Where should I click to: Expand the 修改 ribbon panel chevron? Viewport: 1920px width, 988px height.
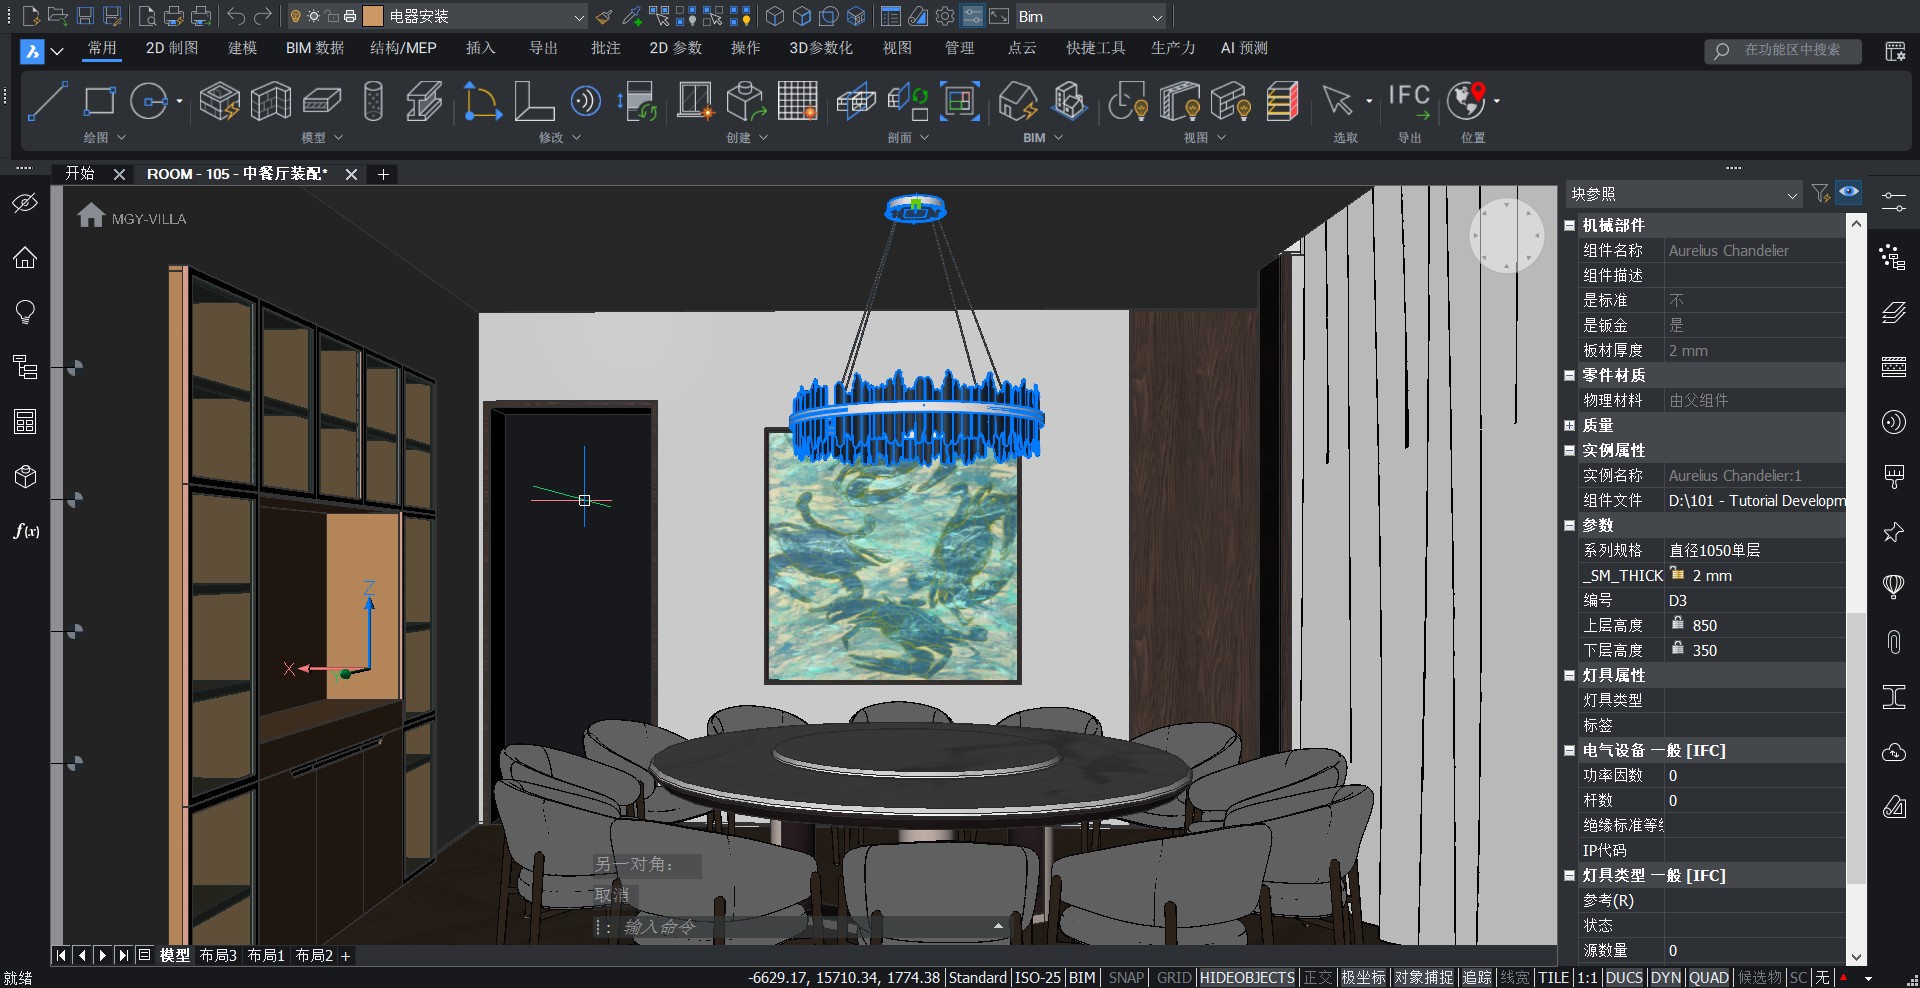576,137
